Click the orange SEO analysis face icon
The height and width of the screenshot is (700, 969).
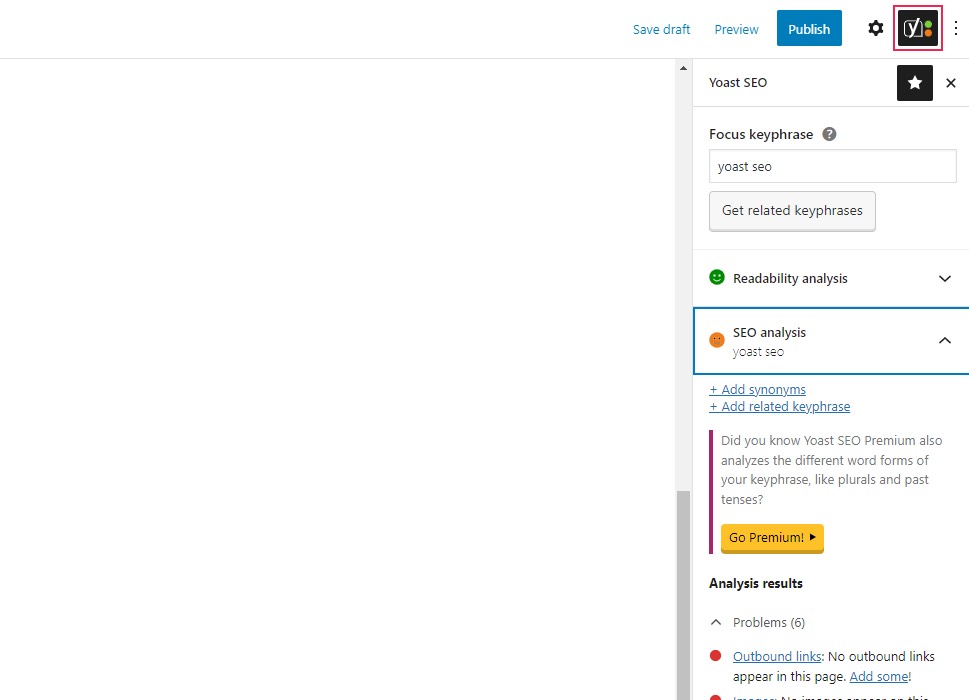716,339
